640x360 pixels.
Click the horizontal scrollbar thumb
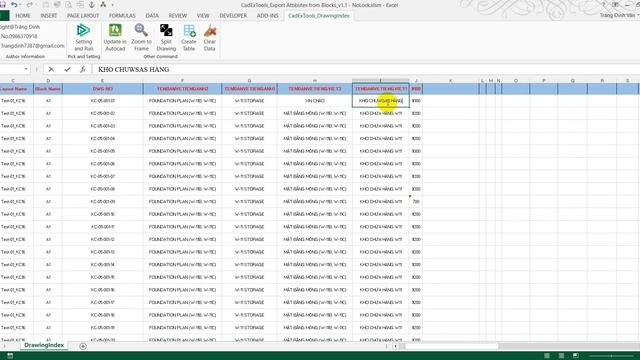coord(452,346)
